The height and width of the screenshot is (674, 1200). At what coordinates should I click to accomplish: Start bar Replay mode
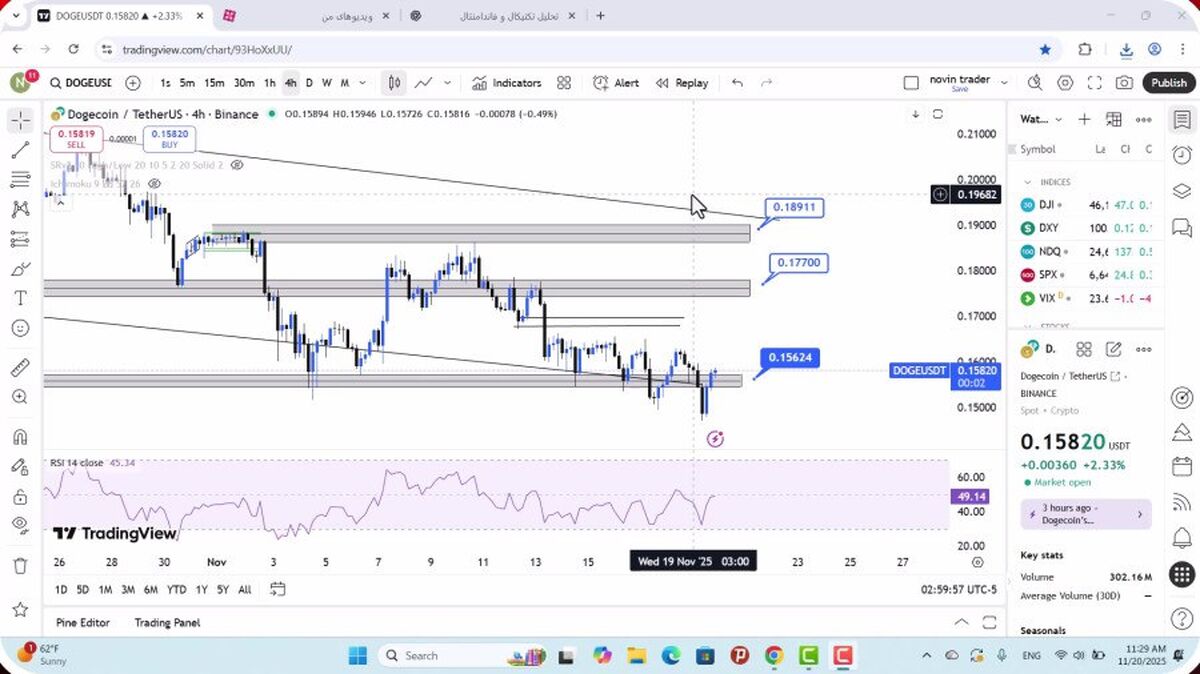pos(682,83)
